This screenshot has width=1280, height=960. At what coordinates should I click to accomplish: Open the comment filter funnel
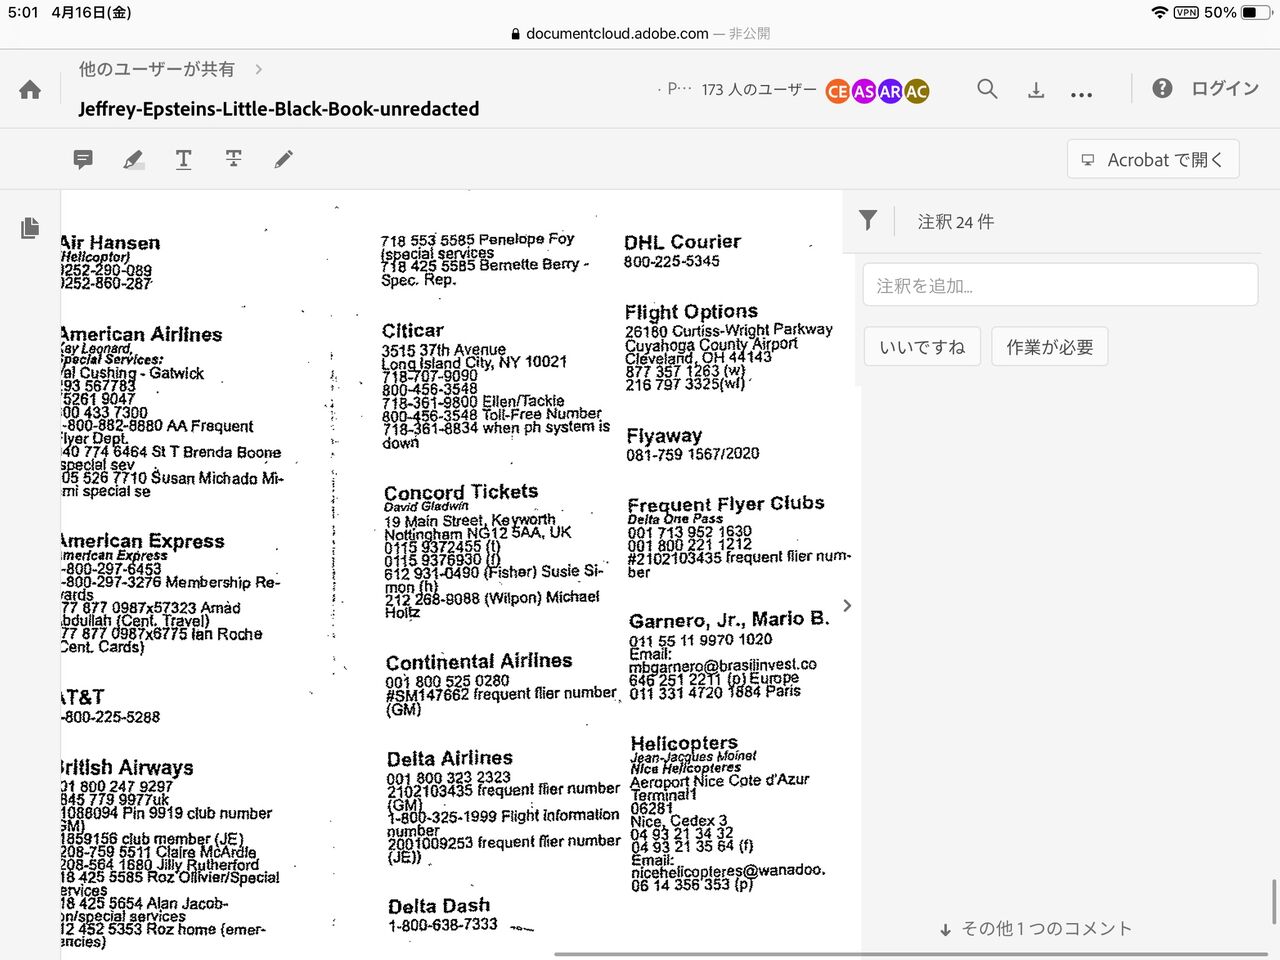pyautogui.click(x=868, y=221)
